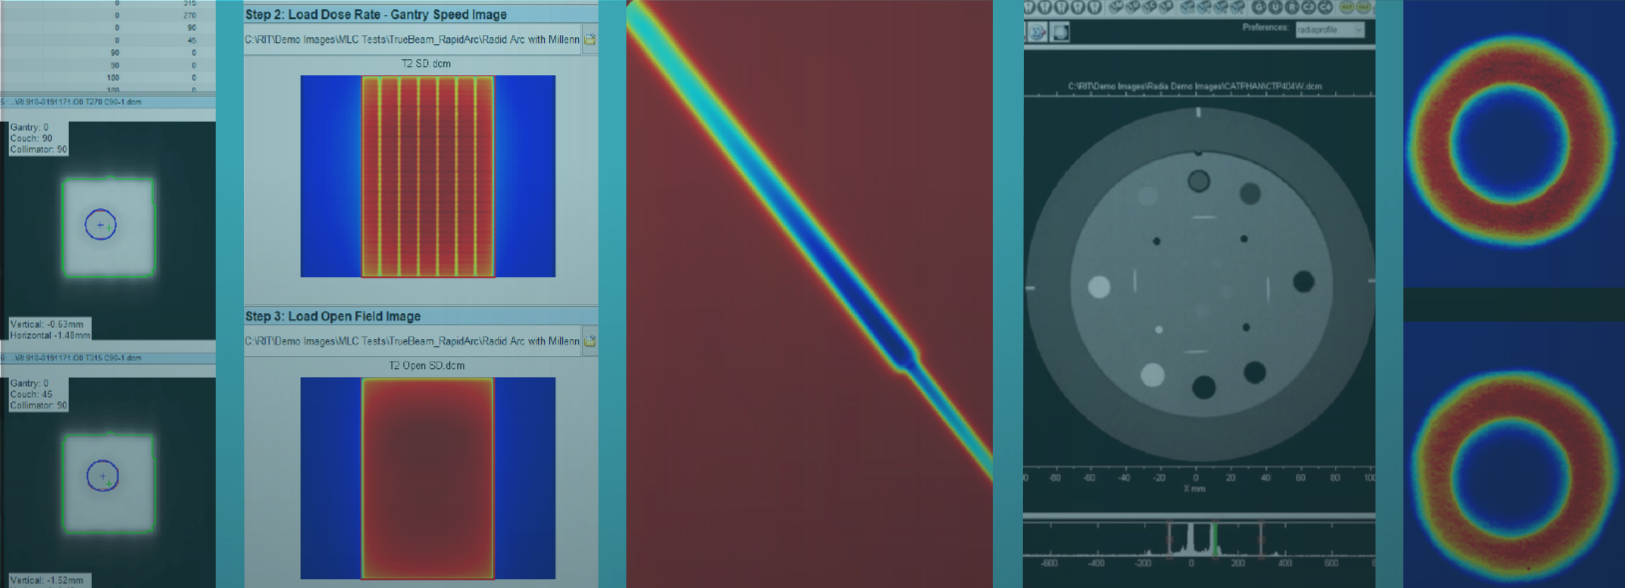Image resolution: width=1625 pixels, height=588 pixels.
Task: Click the green histogram level marker
Action: [x=1214, y=539]
